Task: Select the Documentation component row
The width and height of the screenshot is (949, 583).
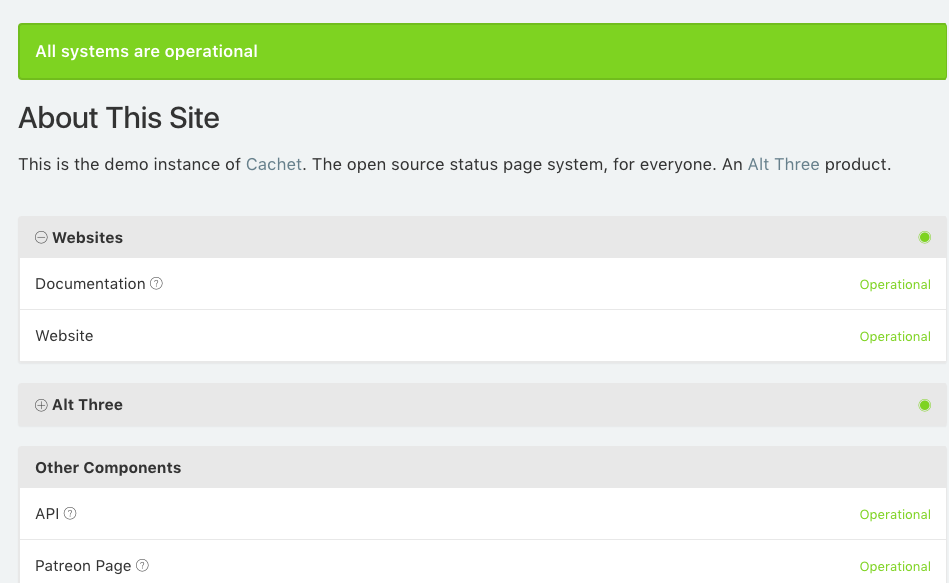Action: click(480, 284)
